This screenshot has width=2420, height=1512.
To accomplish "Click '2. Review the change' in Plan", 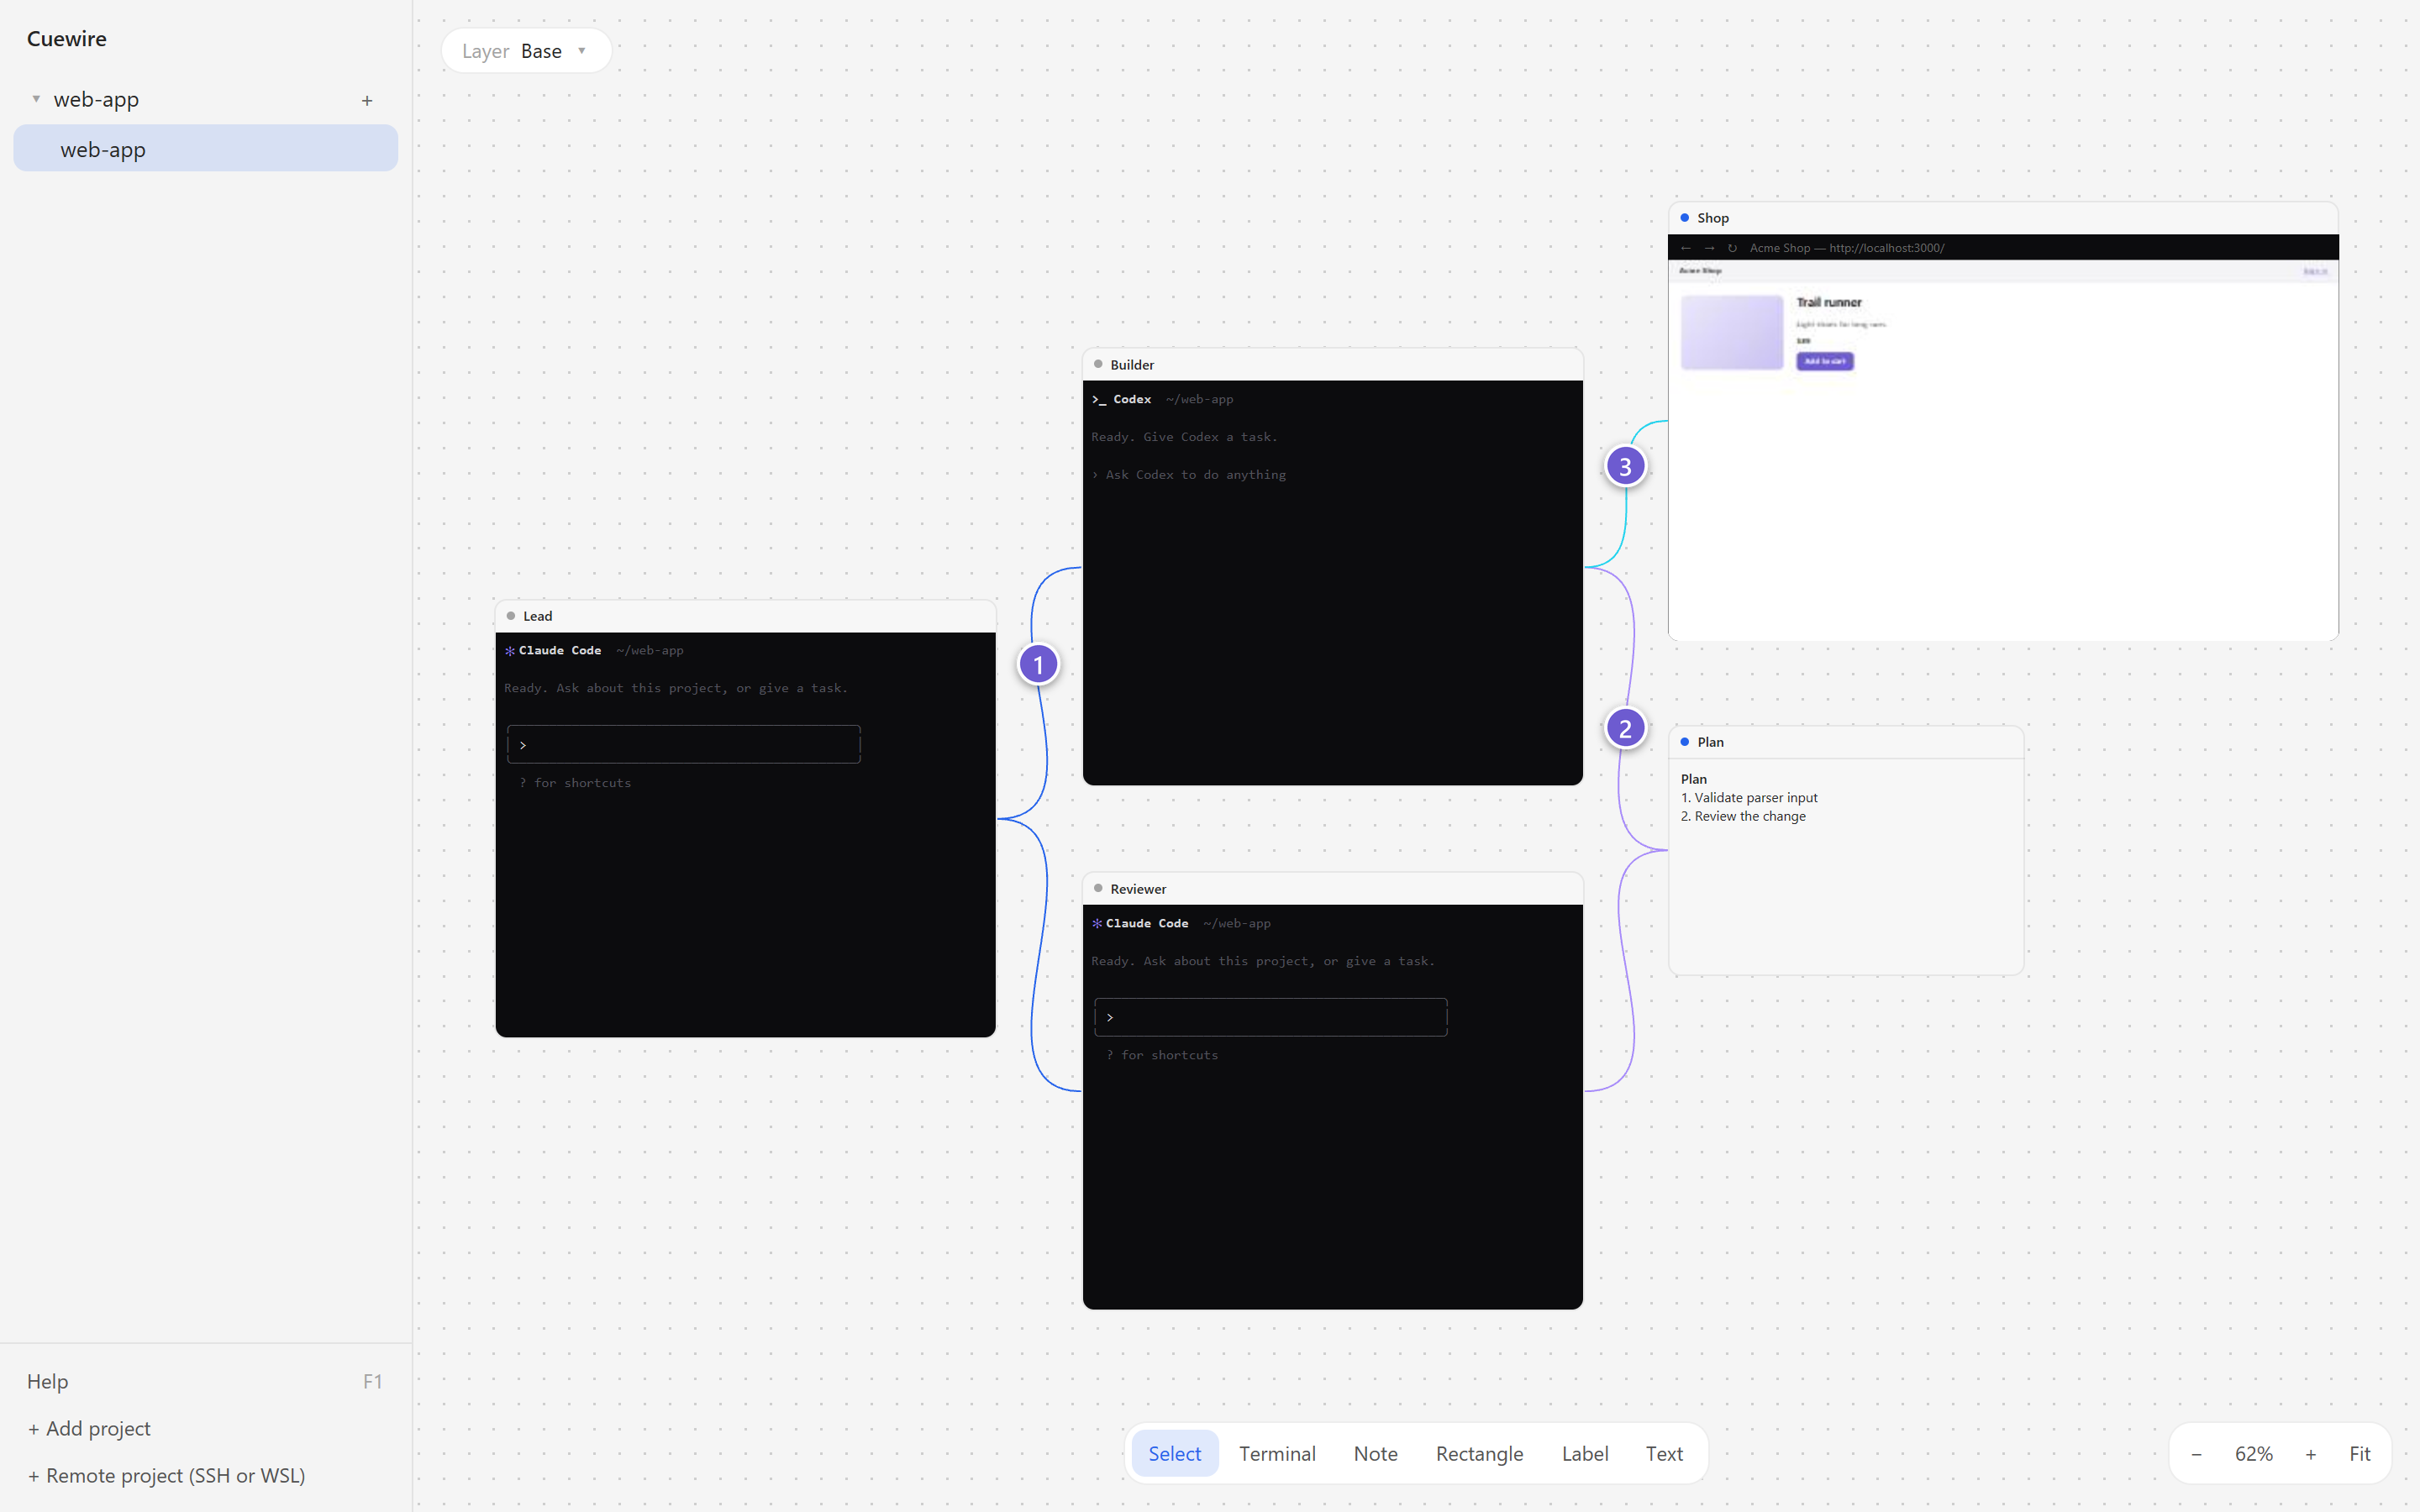I will point(1743,817).
